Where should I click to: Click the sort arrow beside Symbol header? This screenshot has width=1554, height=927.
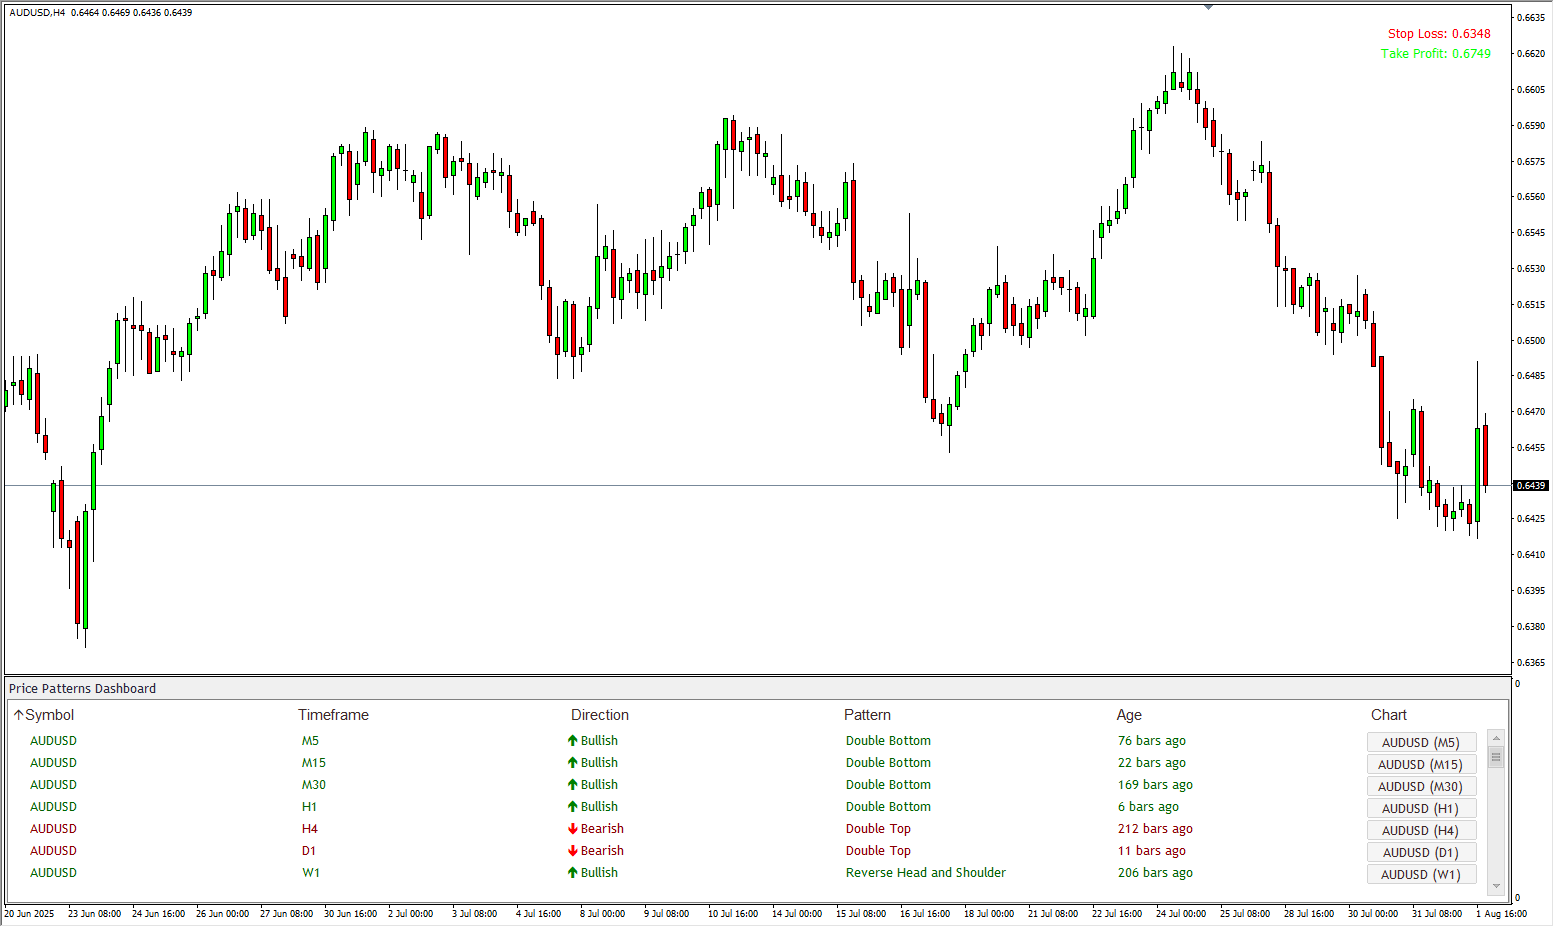pyautogui.click(x=18, y=715)
